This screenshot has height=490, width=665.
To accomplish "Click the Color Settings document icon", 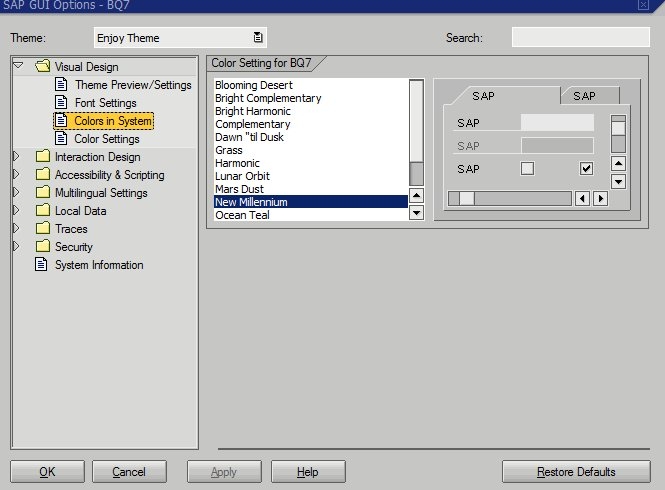I will coord(61,138).
